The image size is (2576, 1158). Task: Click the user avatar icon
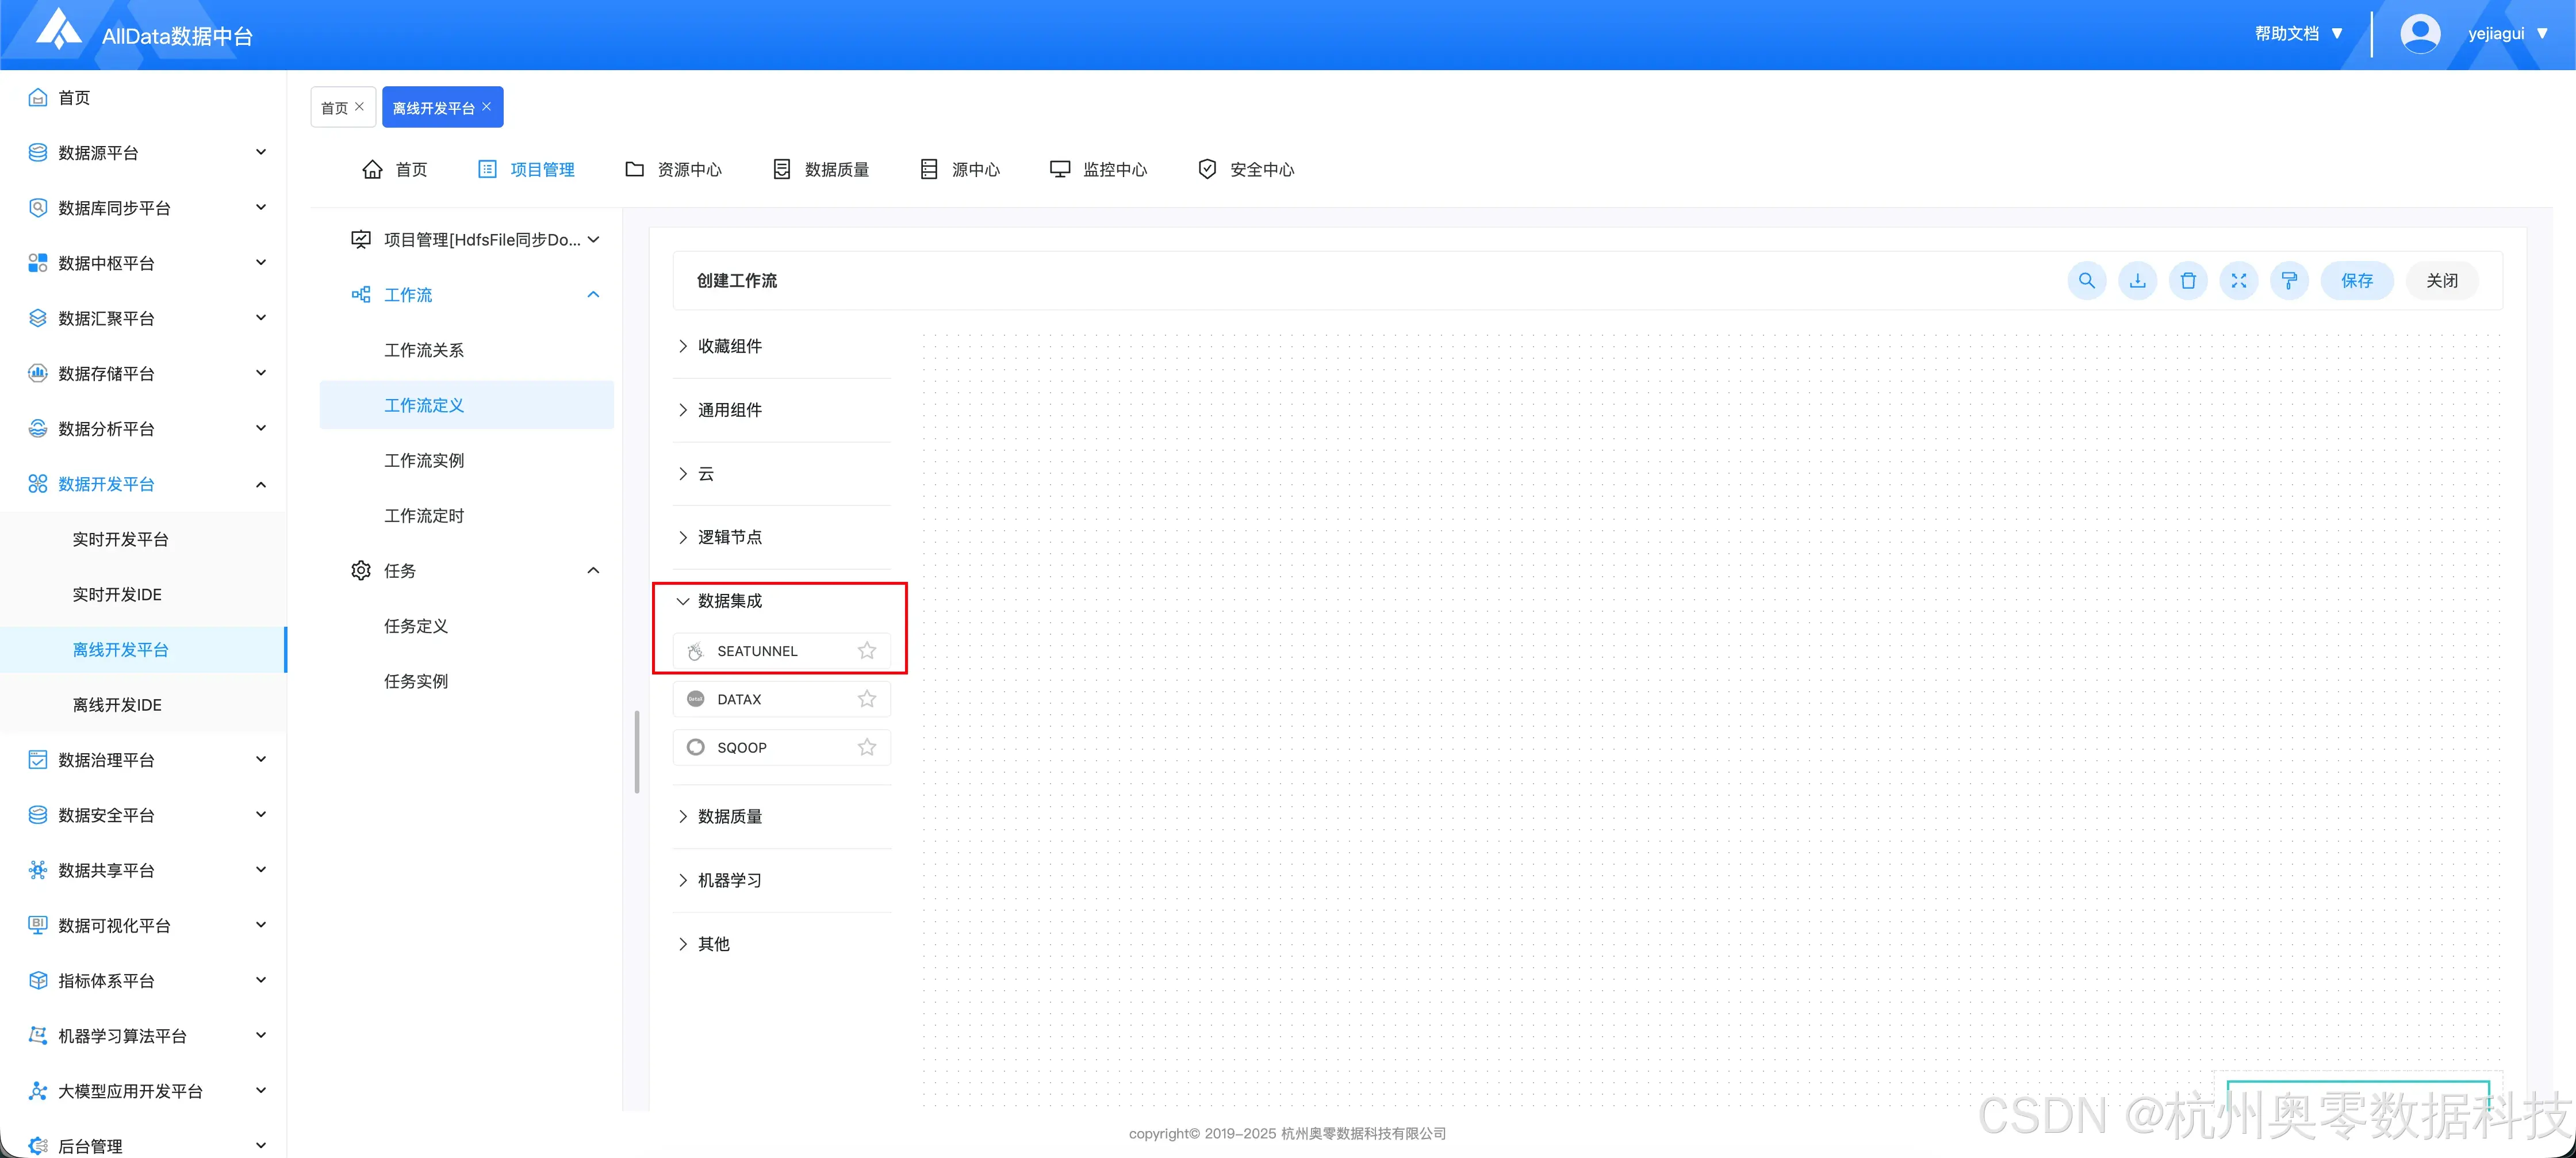[x=2419, y=34]
